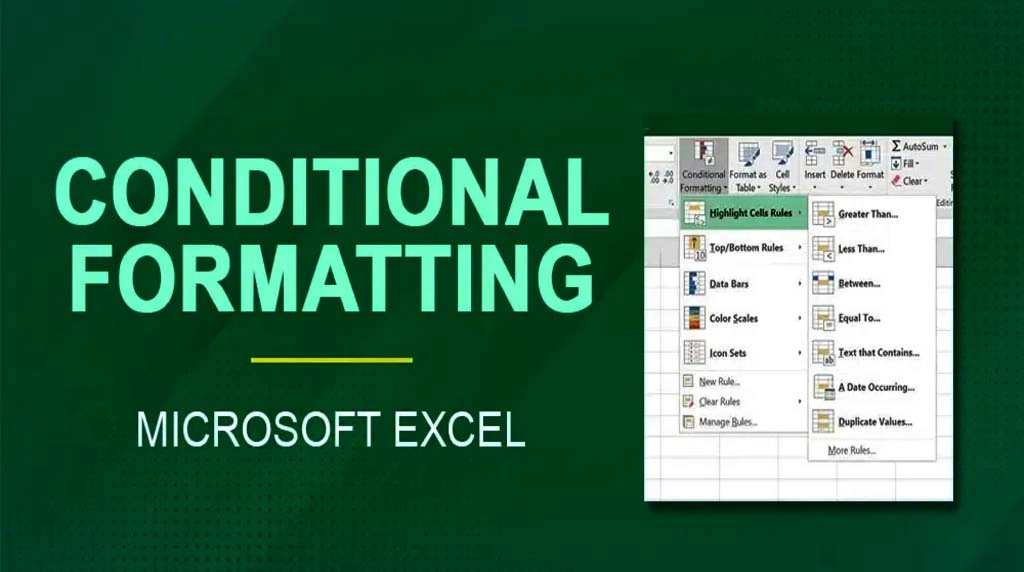Choose the Duplicate Values... label
1024x572 pixels.
click(875, 422)
